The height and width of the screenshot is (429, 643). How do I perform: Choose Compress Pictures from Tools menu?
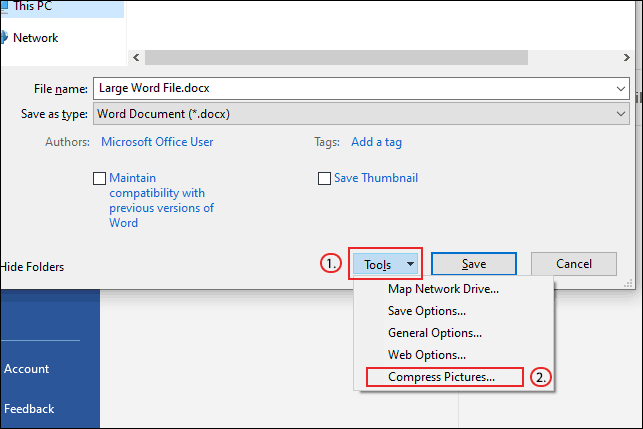441,377
